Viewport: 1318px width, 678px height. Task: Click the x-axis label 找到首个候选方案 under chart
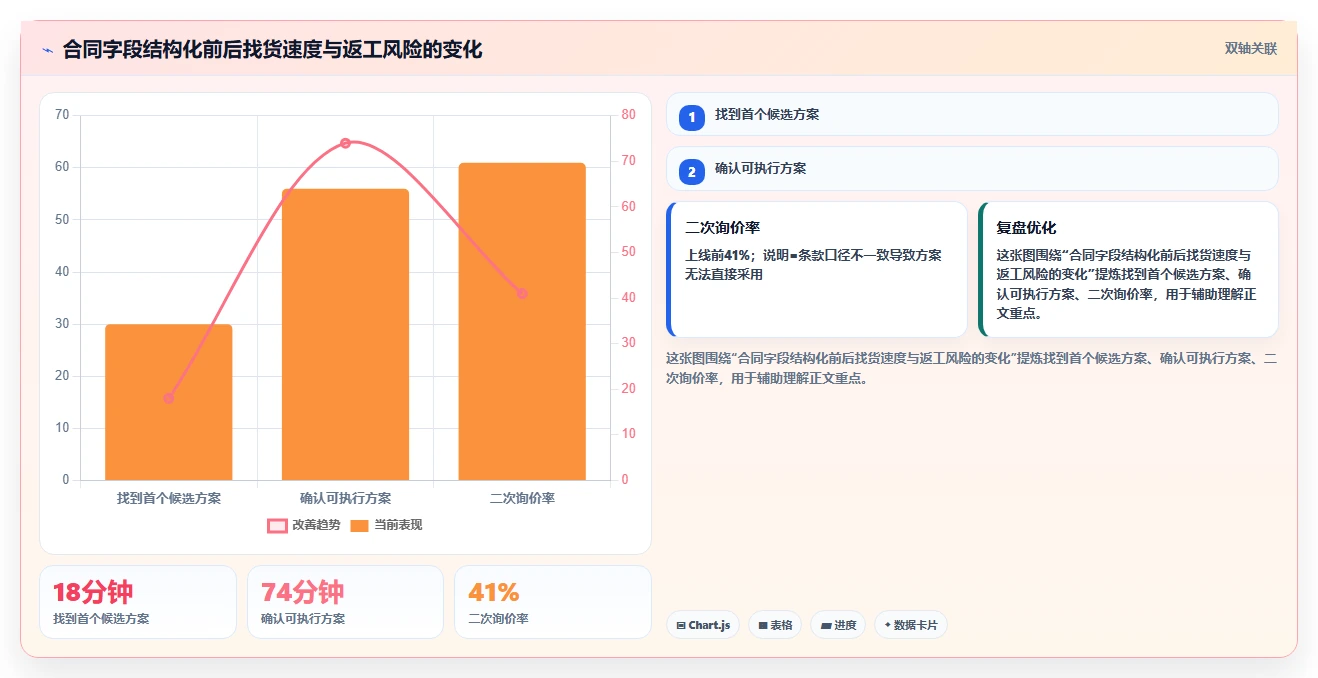click(x=169, y=498)
